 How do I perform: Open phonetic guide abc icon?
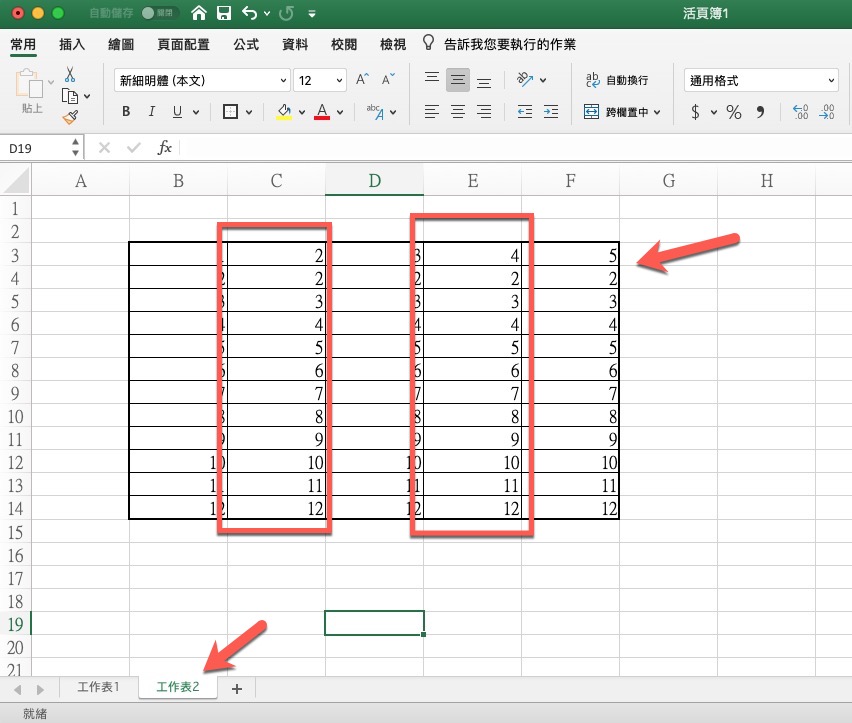(375, 112)
